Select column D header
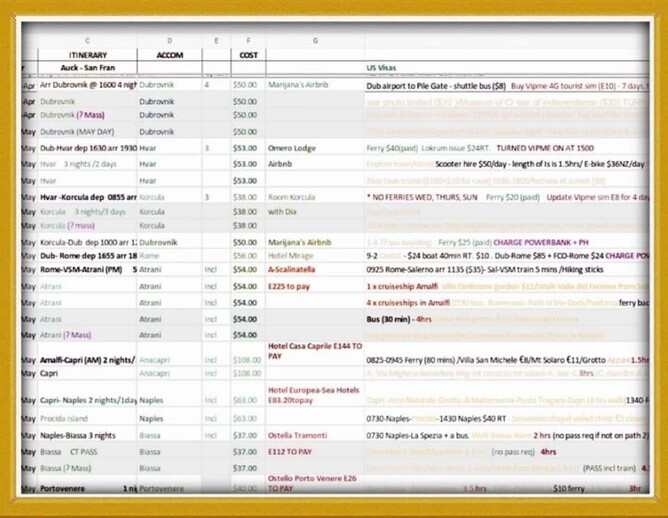The height and width of the screenshot is (518, 668). point(169,40)
